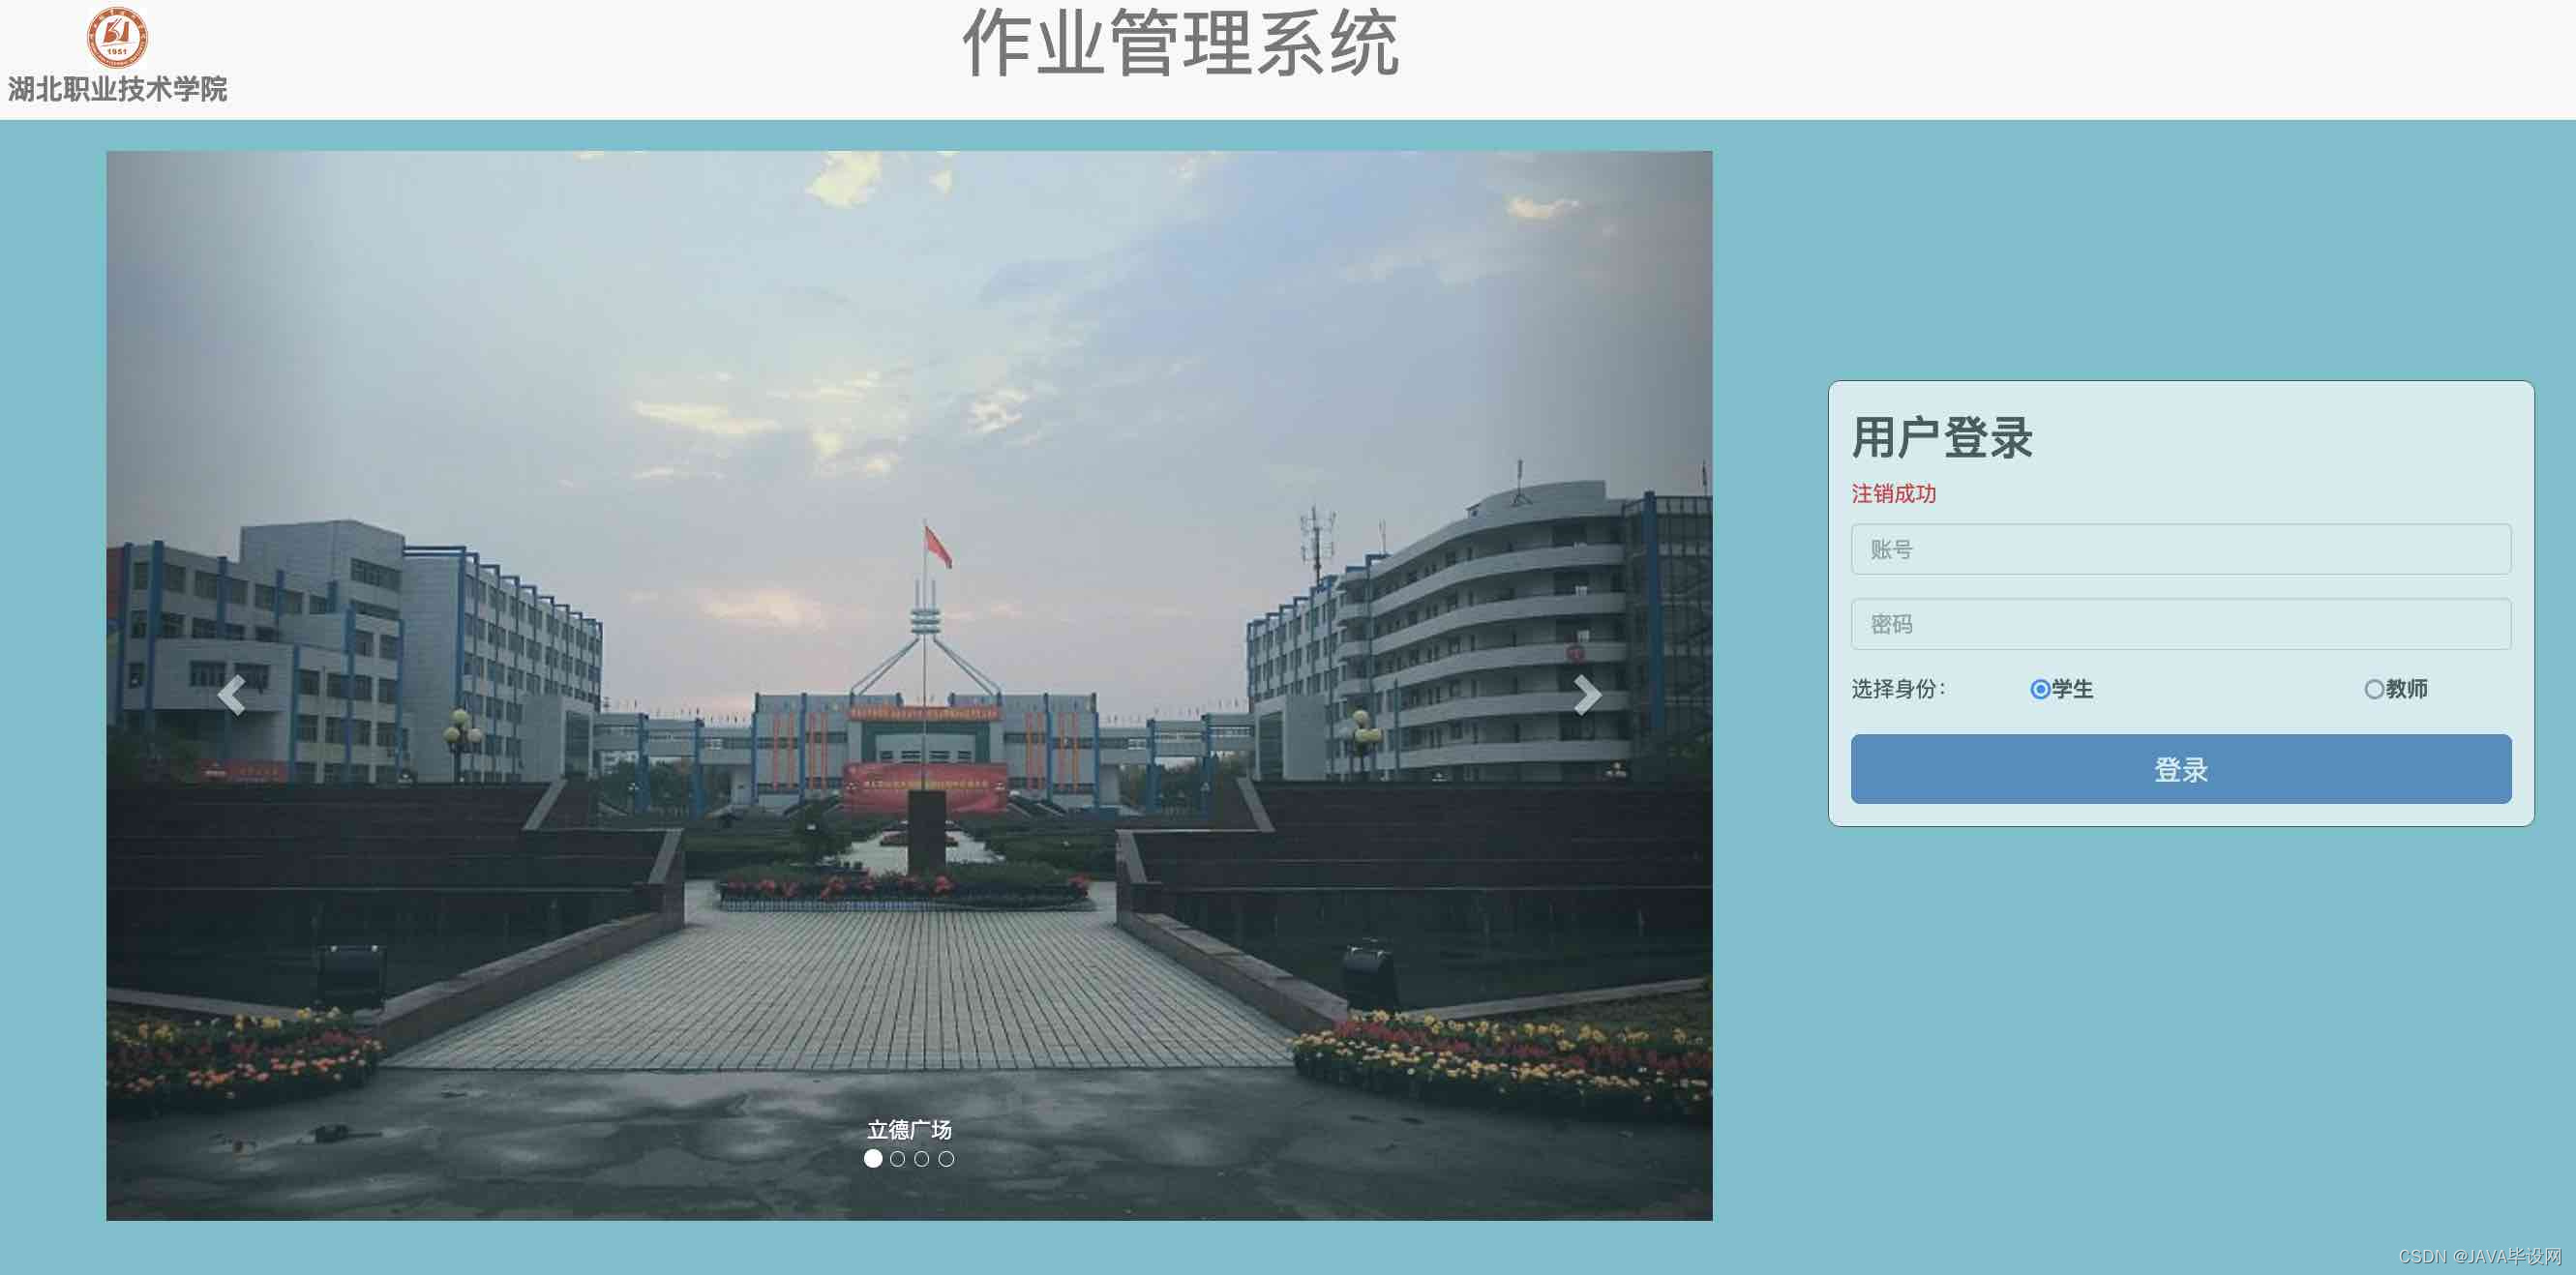The width and height of the screenshot is (2576, 1275).
Task: Select the first carousel indicator dot
Action: tap(873, 1158)
